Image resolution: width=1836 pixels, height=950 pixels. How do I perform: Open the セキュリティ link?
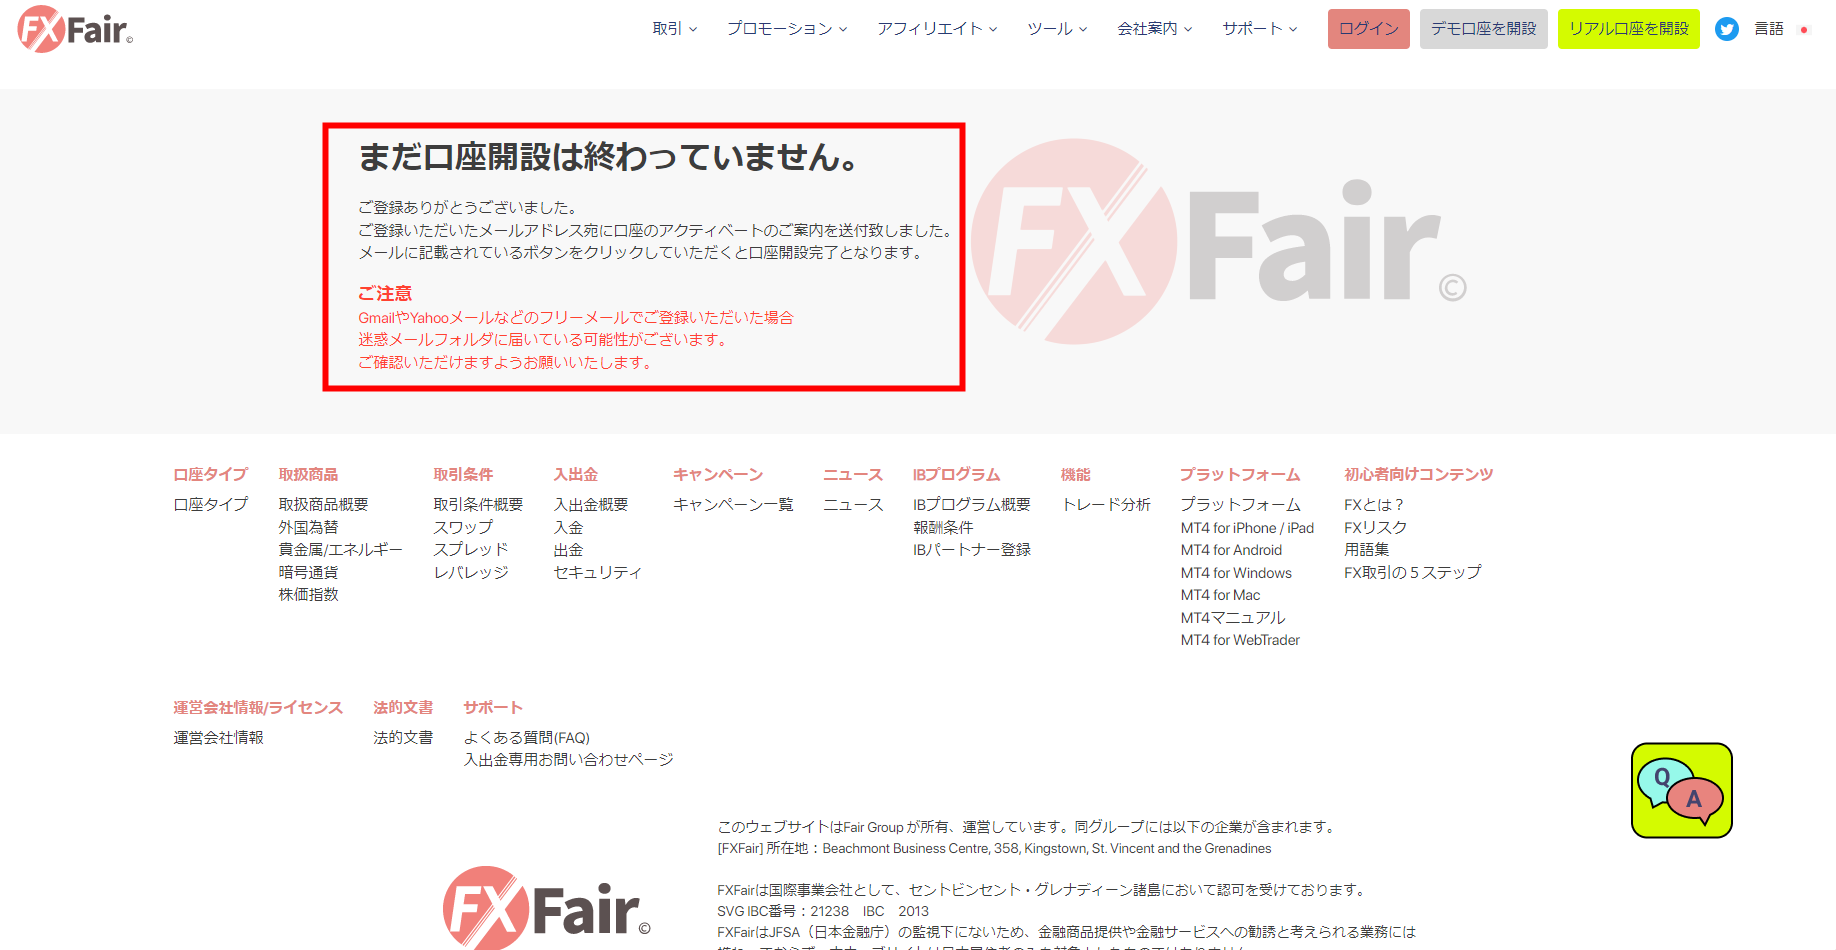(598, 572)
